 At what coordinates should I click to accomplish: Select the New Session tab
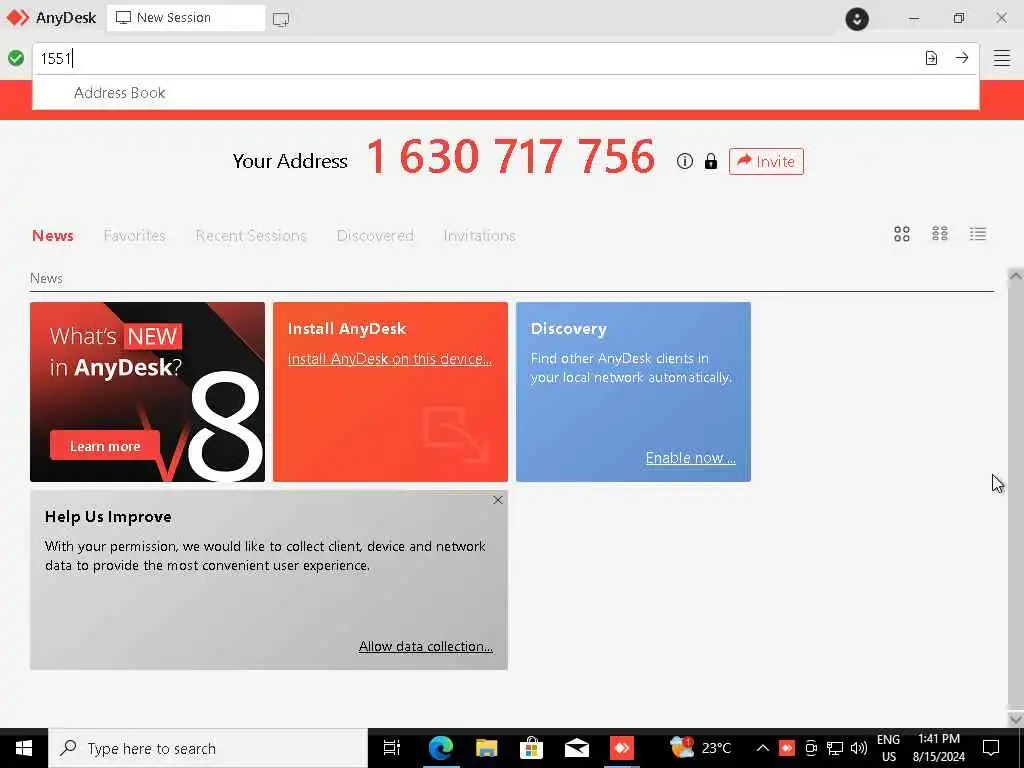click(x=186, y=18)
